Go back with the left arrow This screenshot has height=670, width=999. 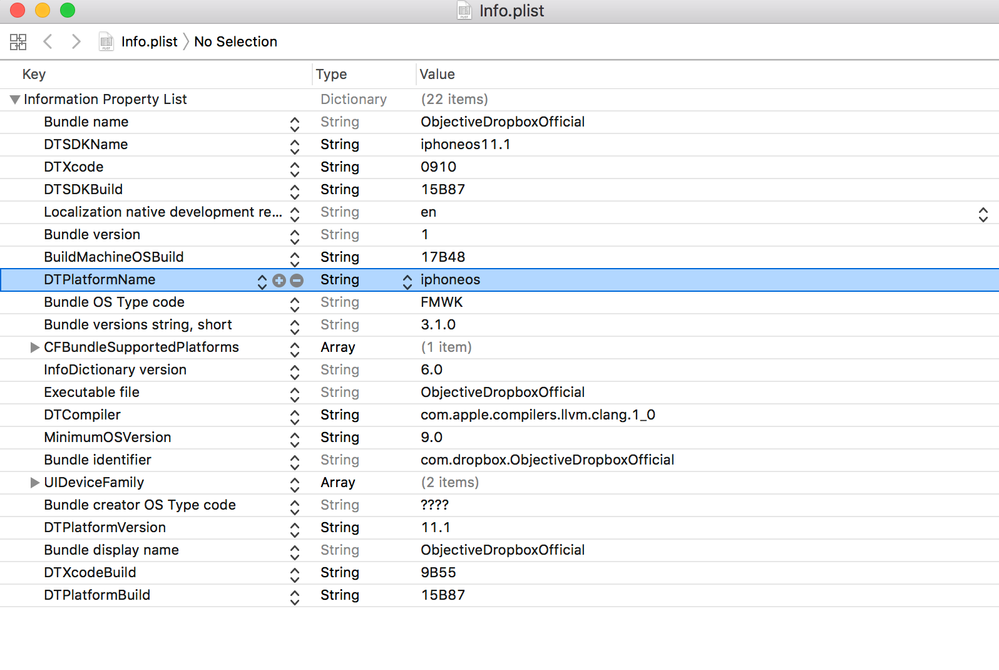tap(48, 42)
